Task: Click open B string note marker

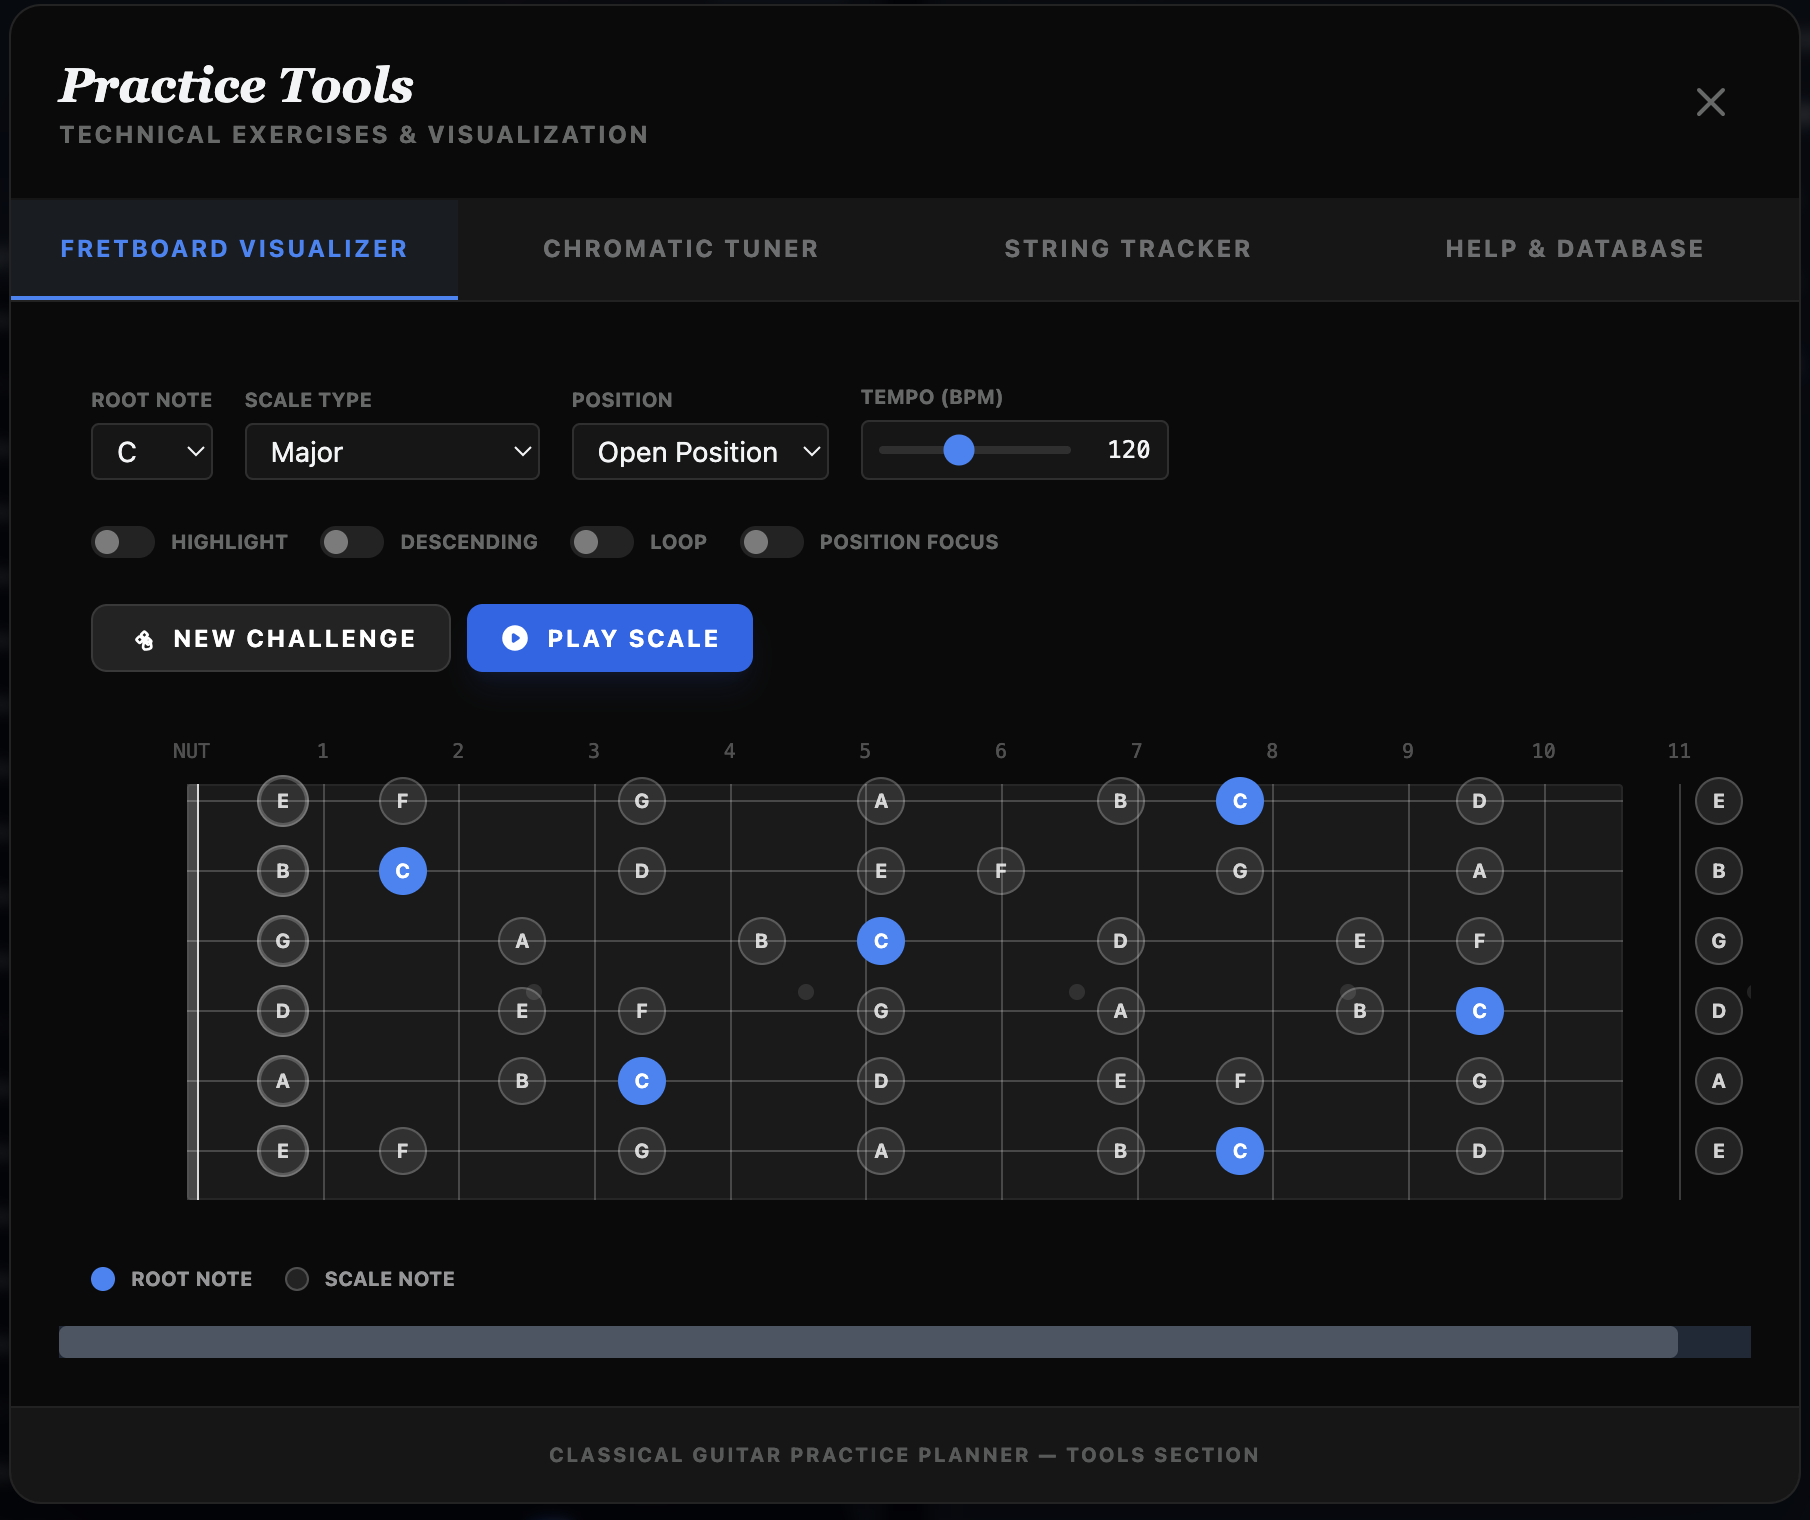Action: (x=283, y=871)
